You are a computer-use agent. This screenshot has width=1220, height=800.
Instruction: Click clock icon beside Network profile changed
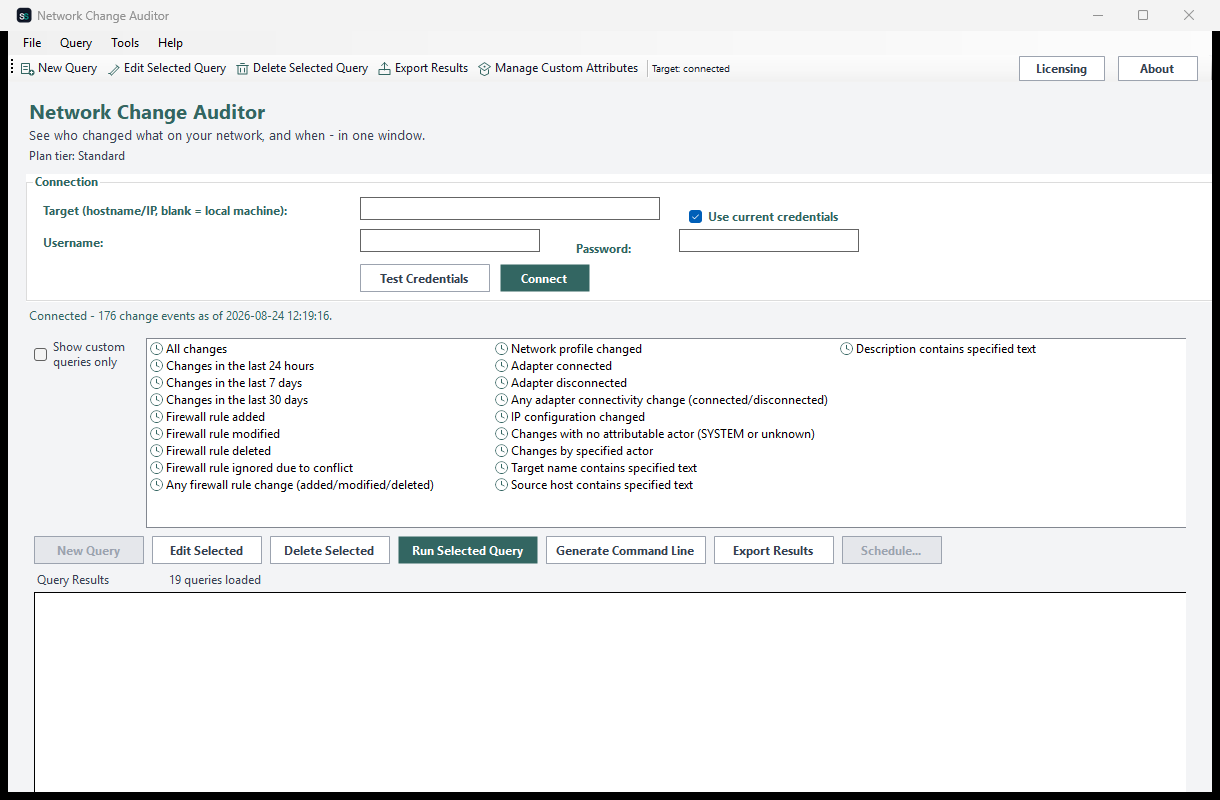point(502,349)
